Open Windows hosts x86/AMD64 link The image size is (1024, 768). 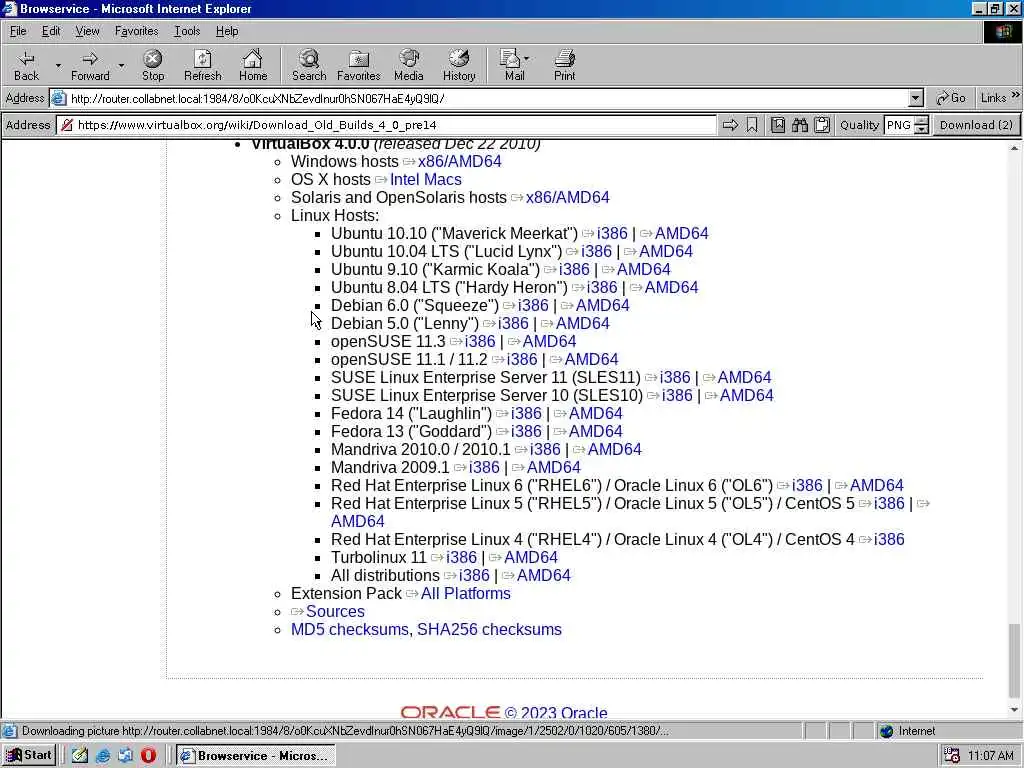460,161
